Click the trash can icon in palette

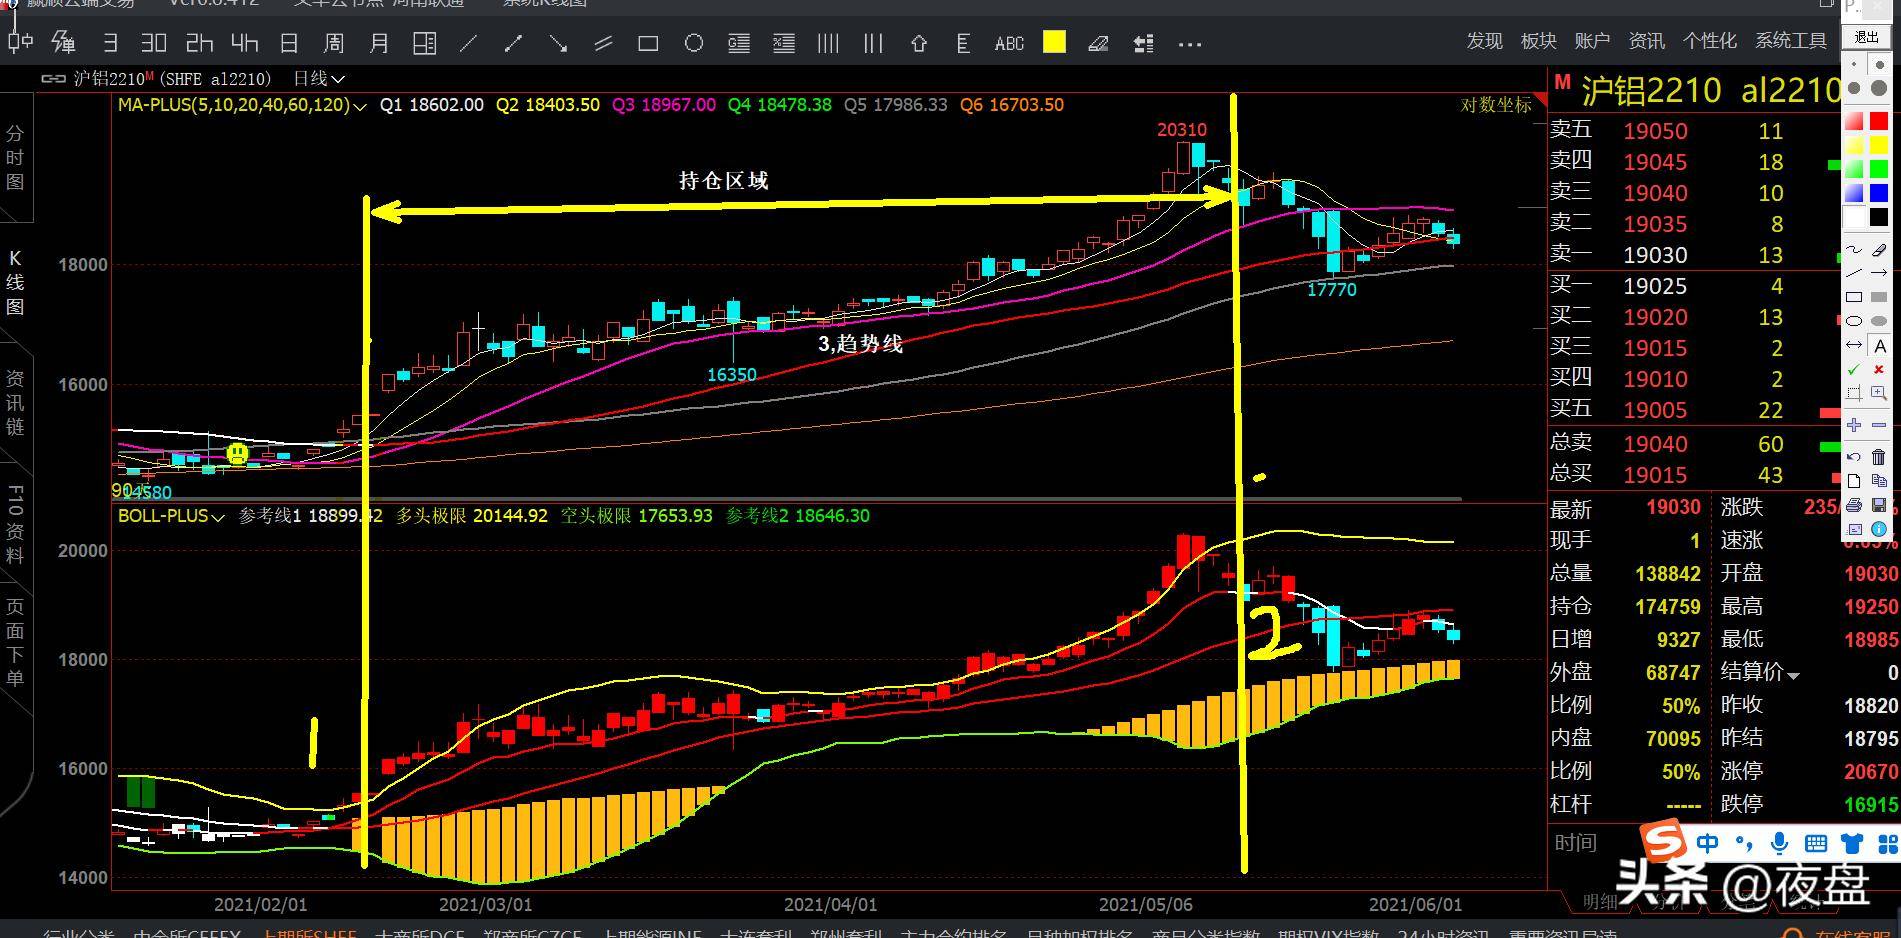pos(1879,457)
